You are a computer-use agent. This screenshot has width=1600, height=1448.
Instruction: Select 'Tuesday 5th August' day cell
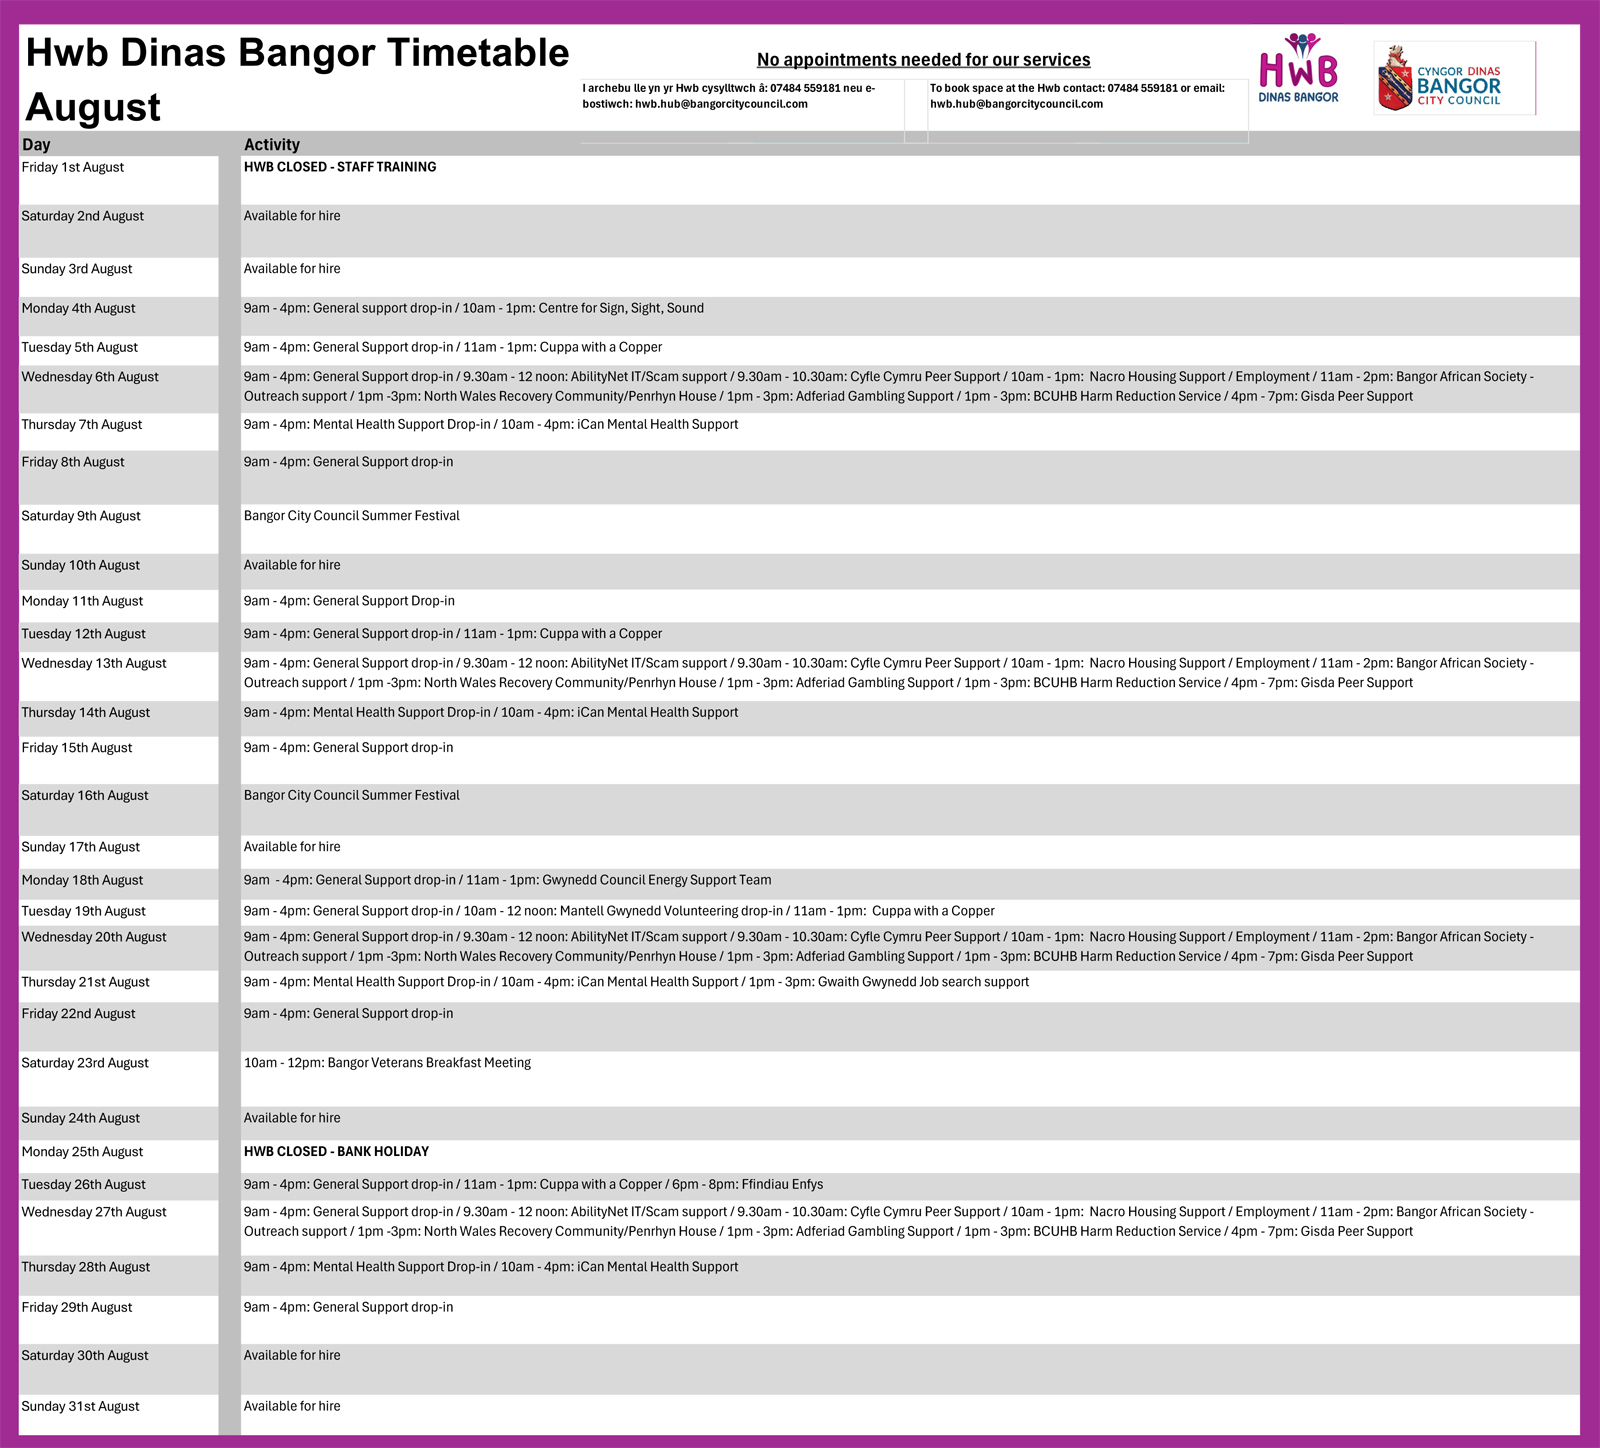119,350
